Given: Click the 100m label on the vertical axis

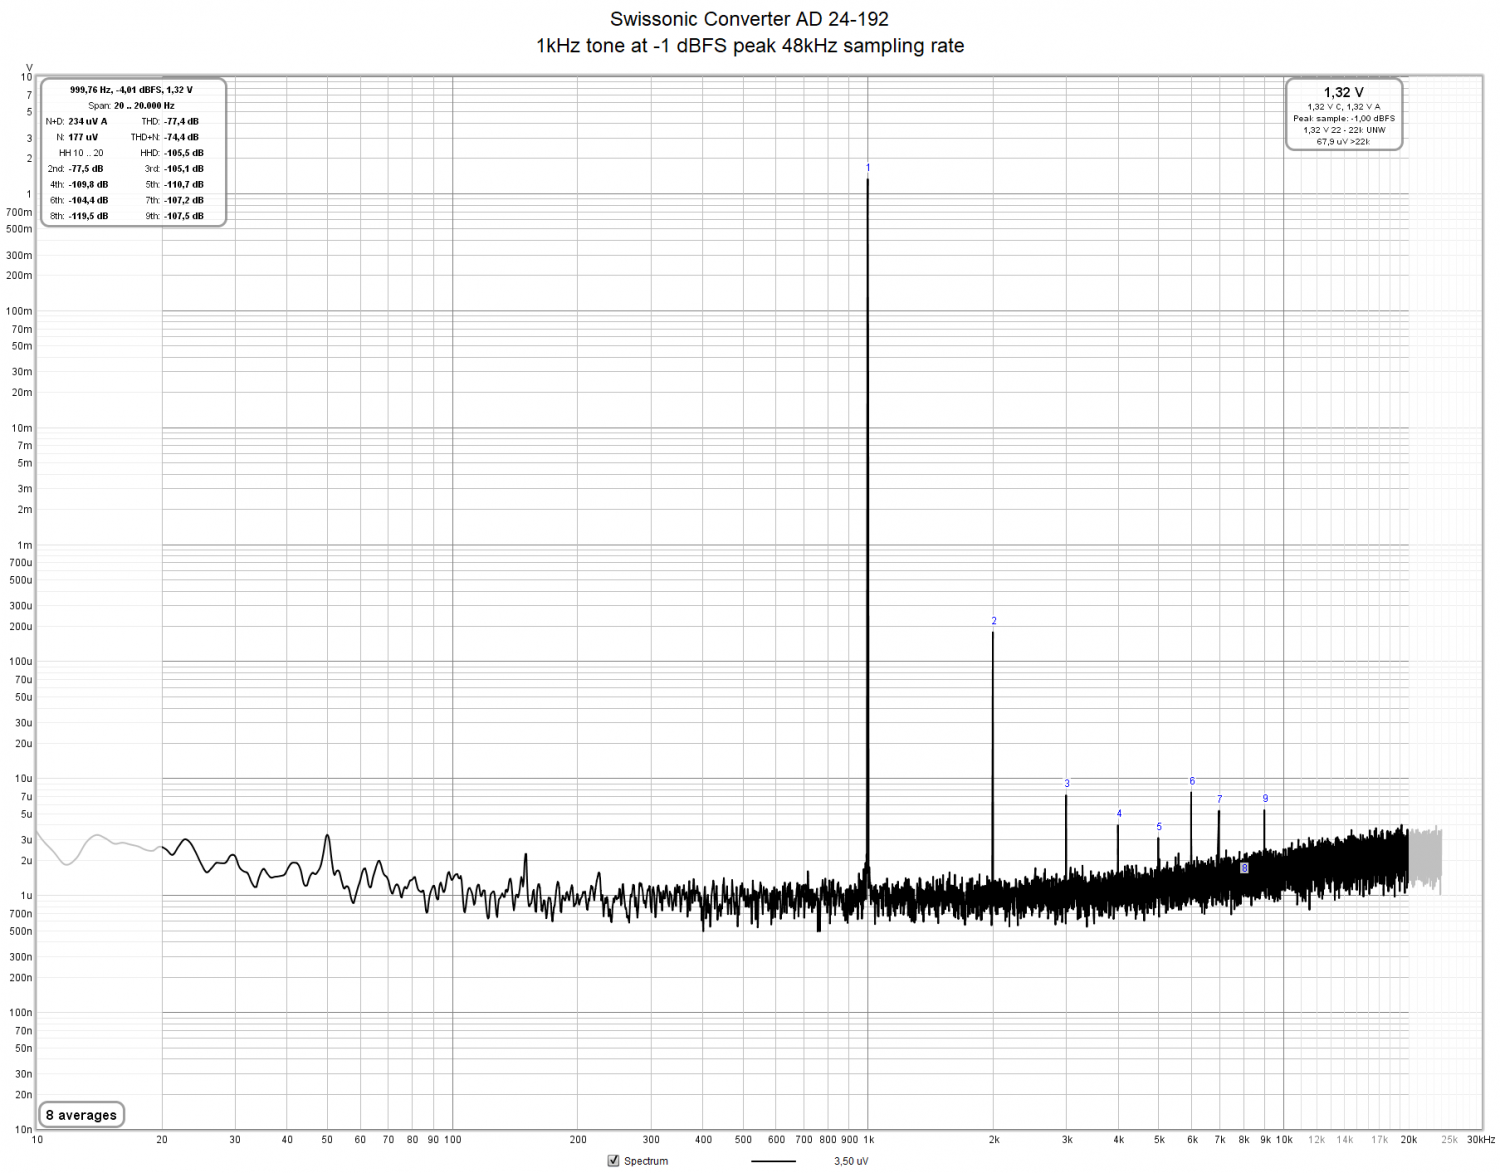Looking at the screenshot, I should (x=19, y=311).
